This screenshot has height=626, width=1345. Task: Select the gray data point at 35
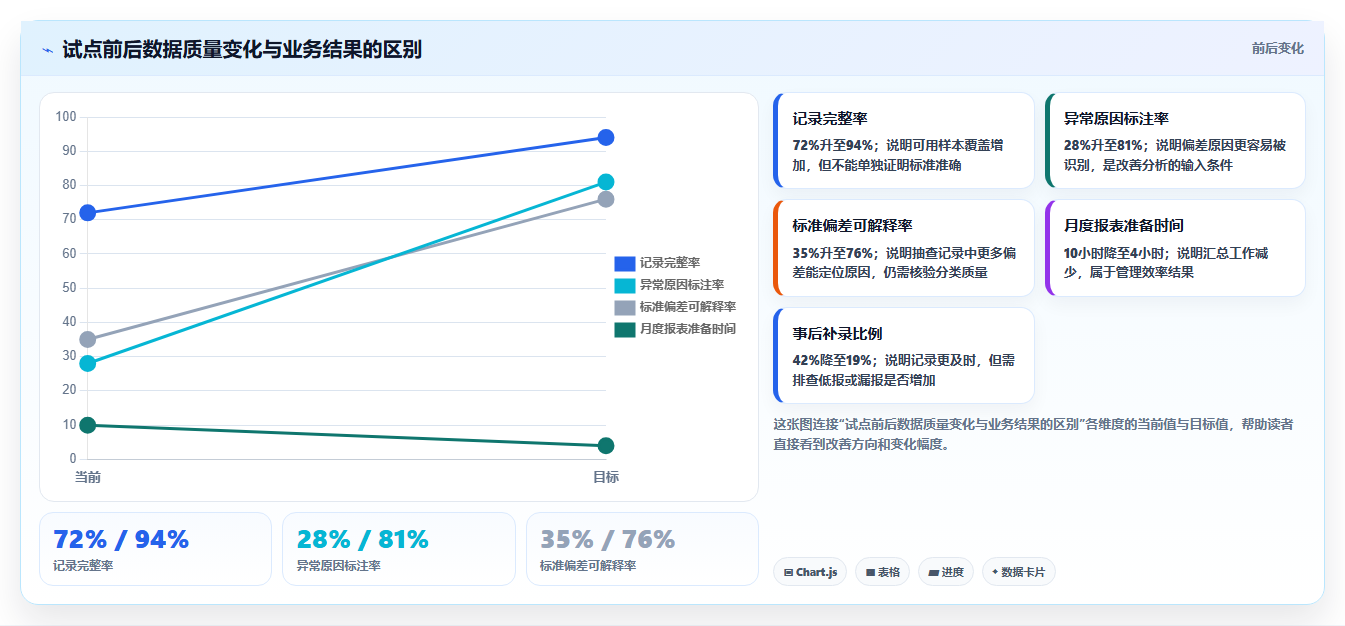[x=88, y=339]
